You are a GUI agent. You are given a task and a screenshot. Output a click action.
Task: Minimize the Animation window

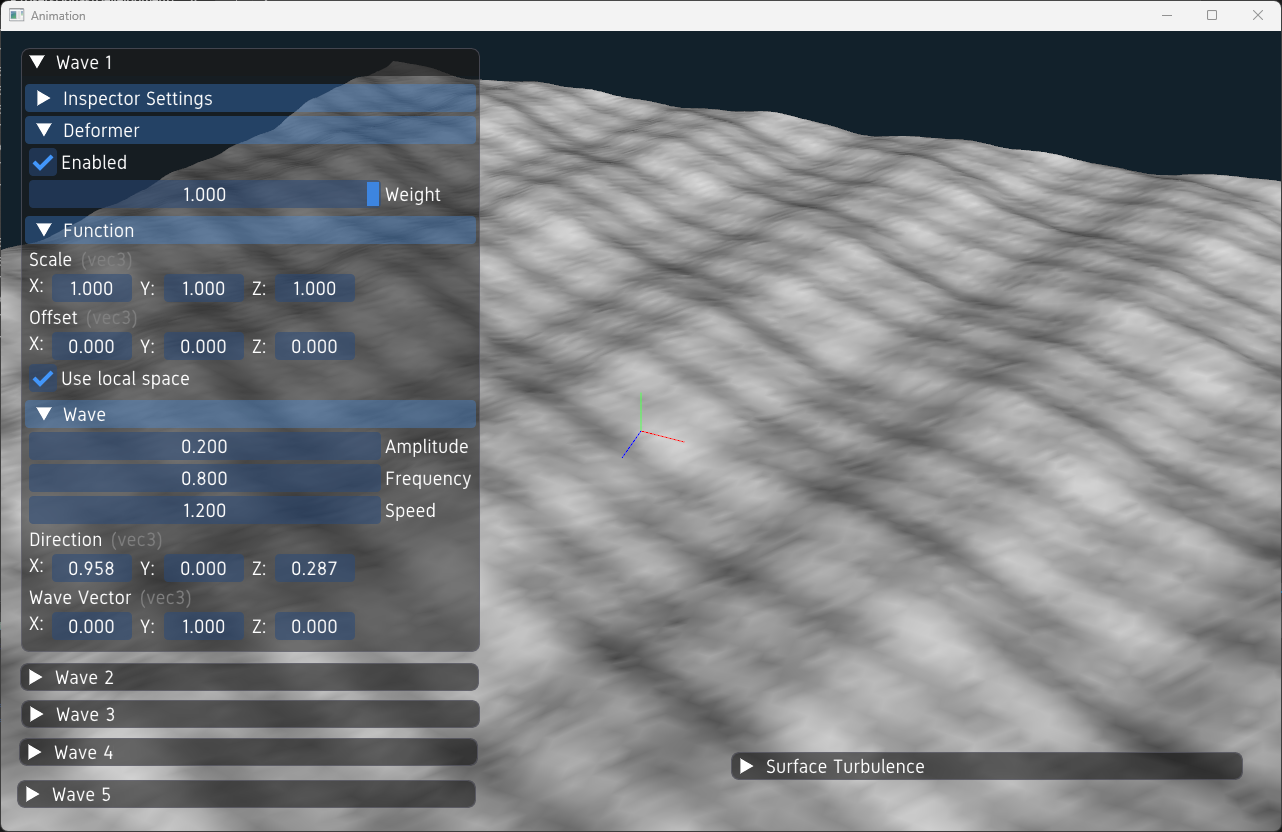(1167, 15)
